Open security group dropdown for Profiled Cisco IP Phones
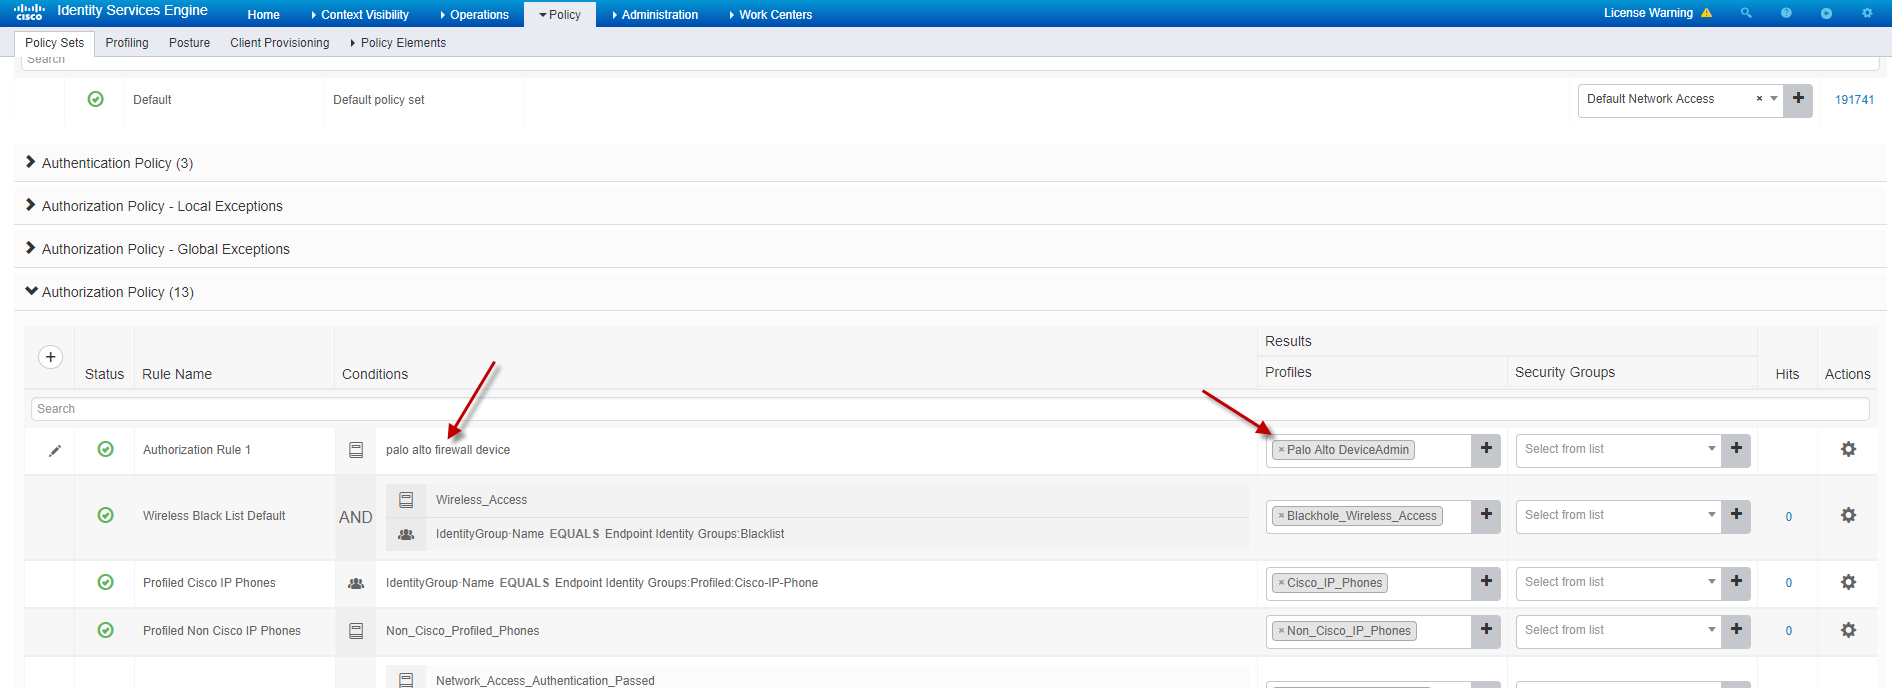The image size is (1892, 688). [x=1618, y=582]
